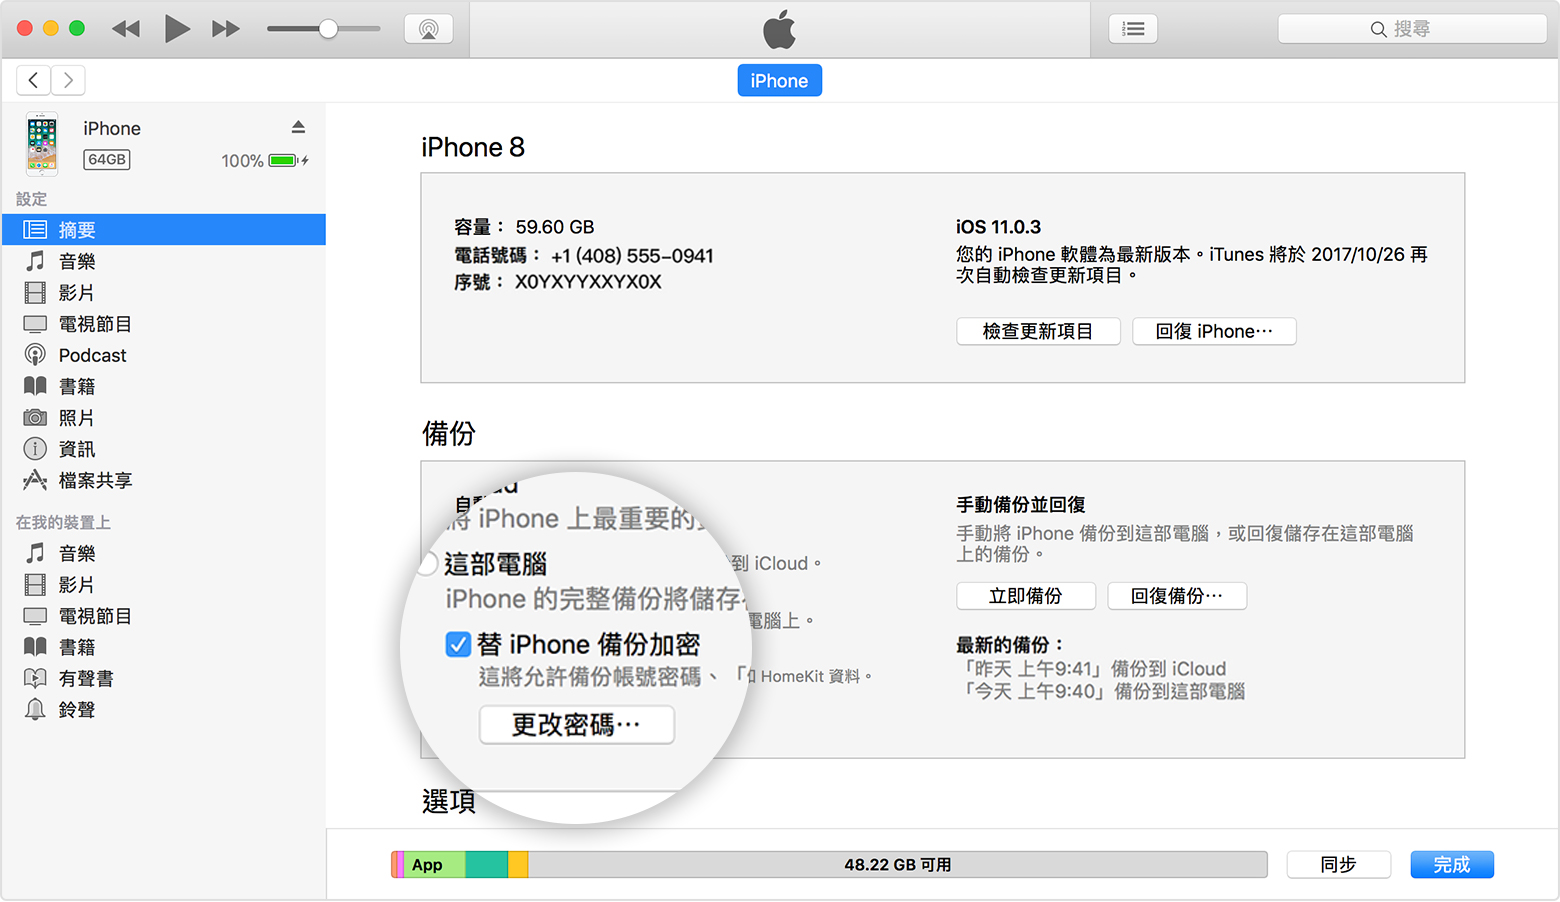This screenshot has width=1560, height=902.
Task: Open the list view icon near search
Action: [1132, 29]
